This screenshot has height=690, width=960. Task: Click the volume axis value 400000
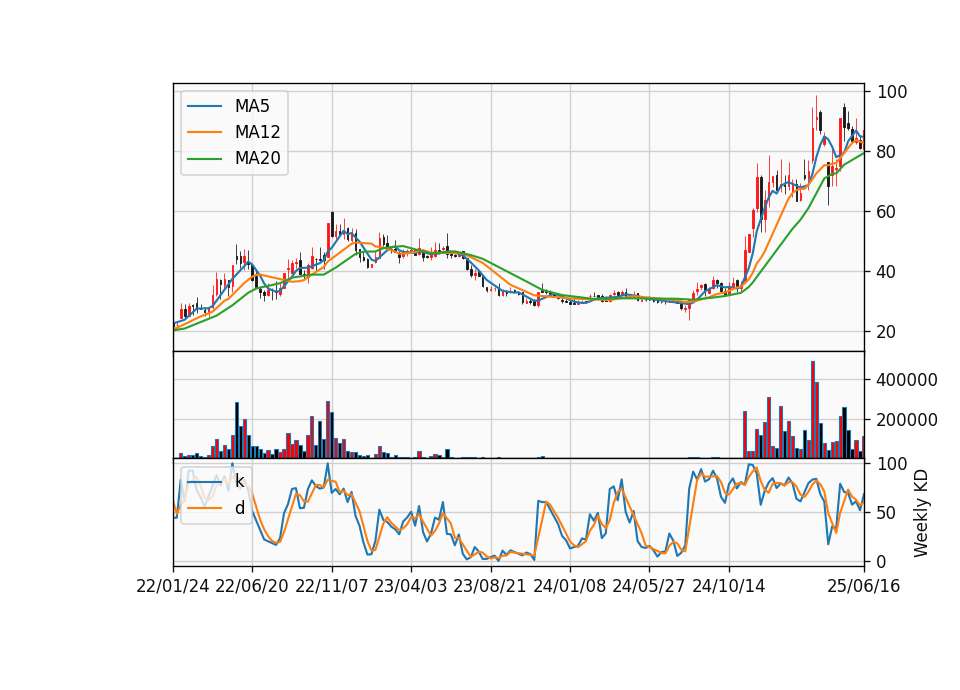[907, 380]
